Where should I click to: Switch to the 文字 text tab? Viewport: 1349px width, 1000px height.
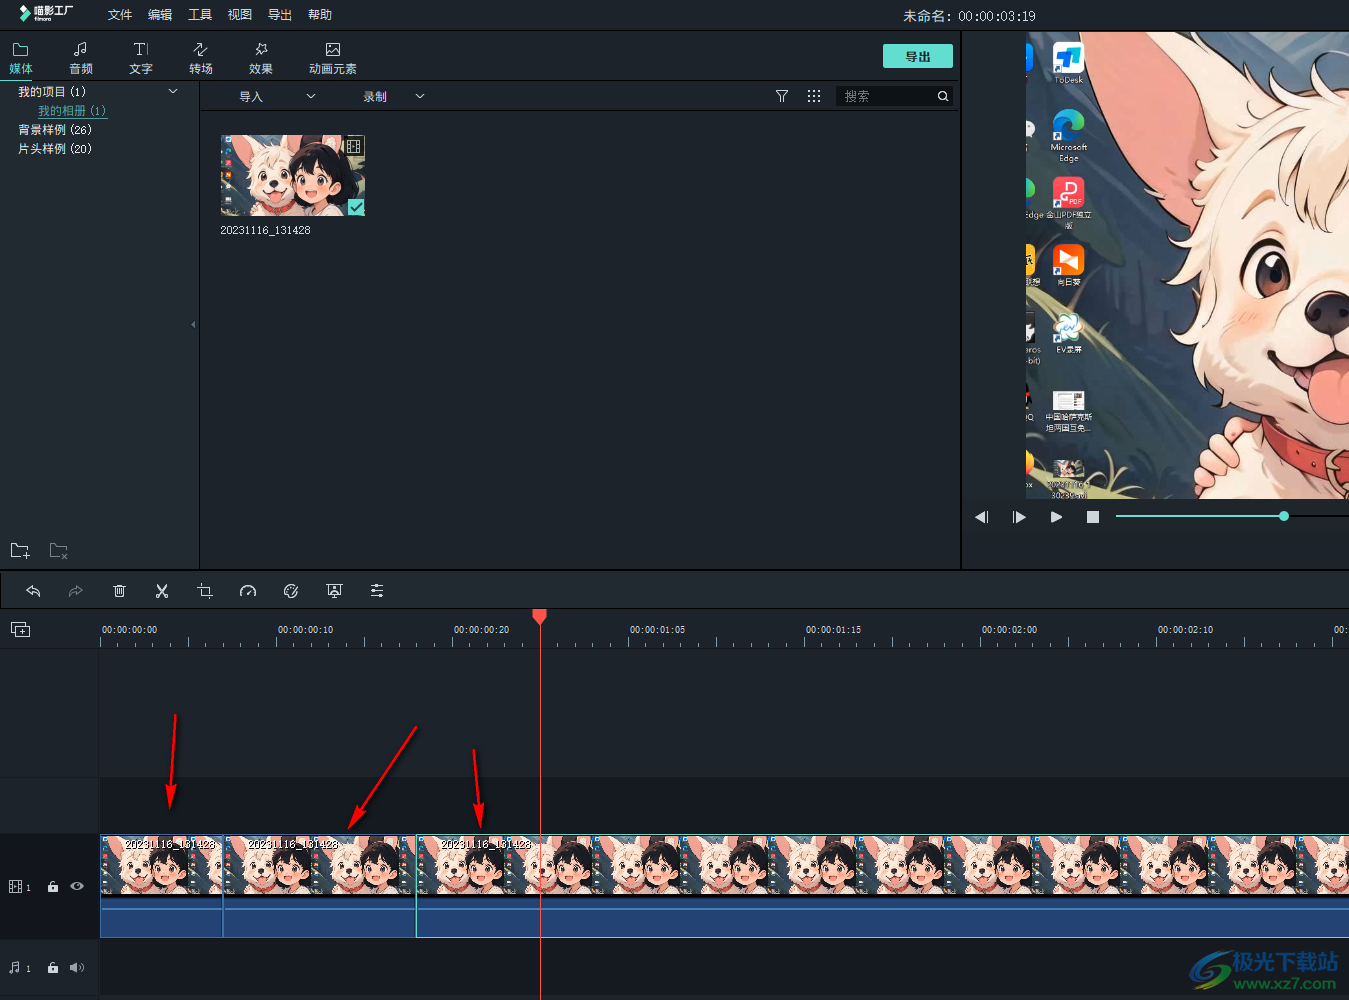141,58
